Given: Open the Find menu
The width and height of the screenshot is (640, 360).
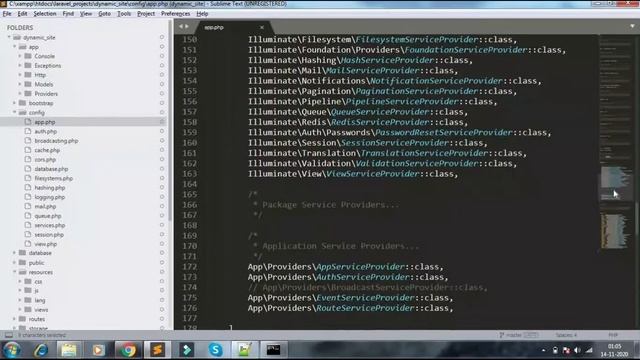Looking at the screenshot, I should pos(68,13).
